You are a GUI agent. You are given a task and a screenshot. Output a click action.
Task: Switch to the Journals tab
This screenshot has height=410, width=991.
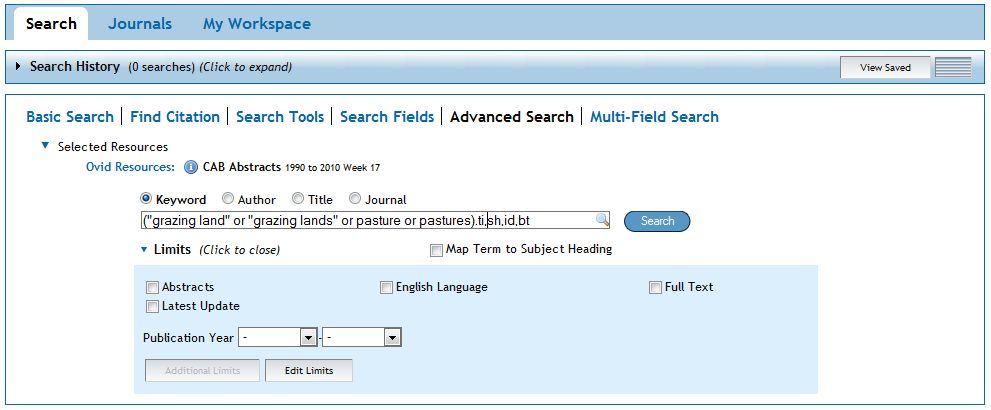[140, 24]
